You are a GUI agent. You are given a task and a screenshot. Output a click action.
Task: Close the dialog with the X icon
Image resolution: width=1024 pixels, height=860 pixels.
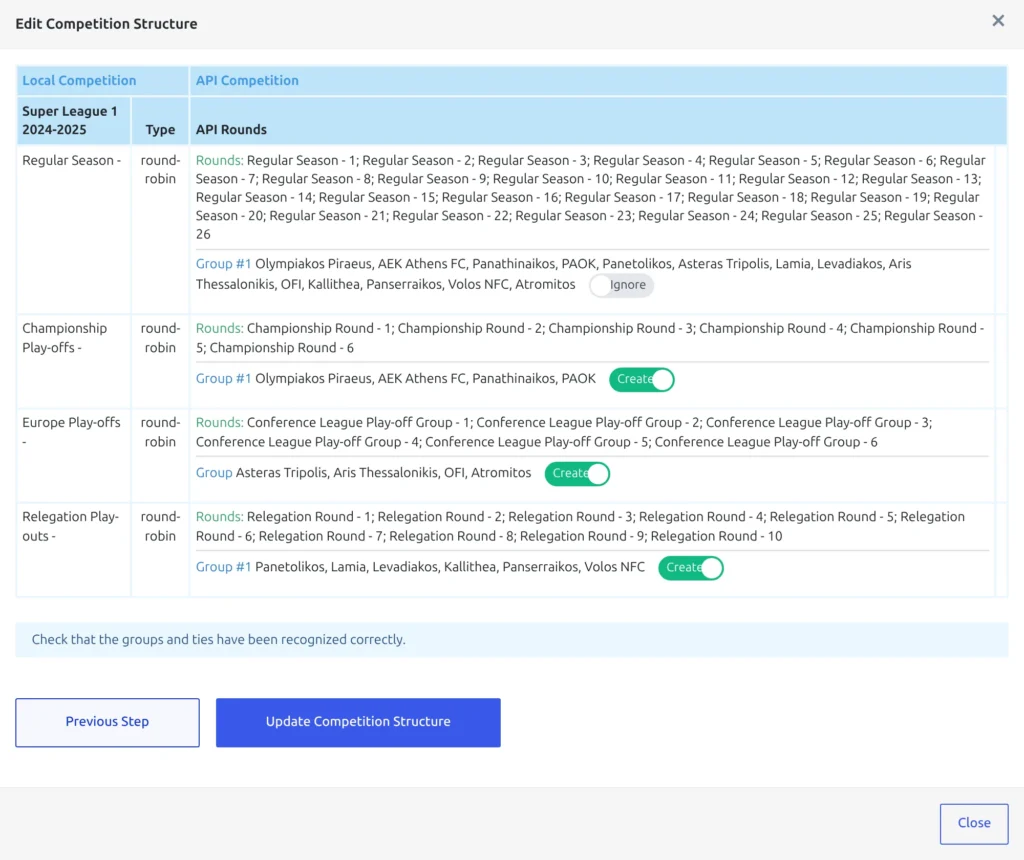998,21
